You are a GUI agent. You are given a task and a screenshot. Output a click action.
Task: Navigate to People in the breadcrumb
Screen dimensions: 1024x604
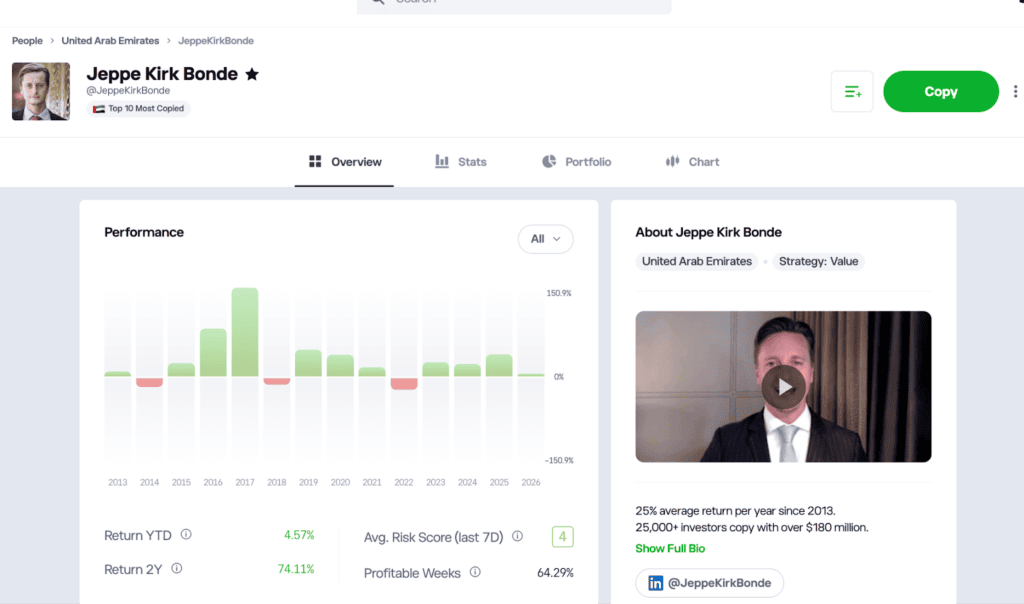coord(27,41)
